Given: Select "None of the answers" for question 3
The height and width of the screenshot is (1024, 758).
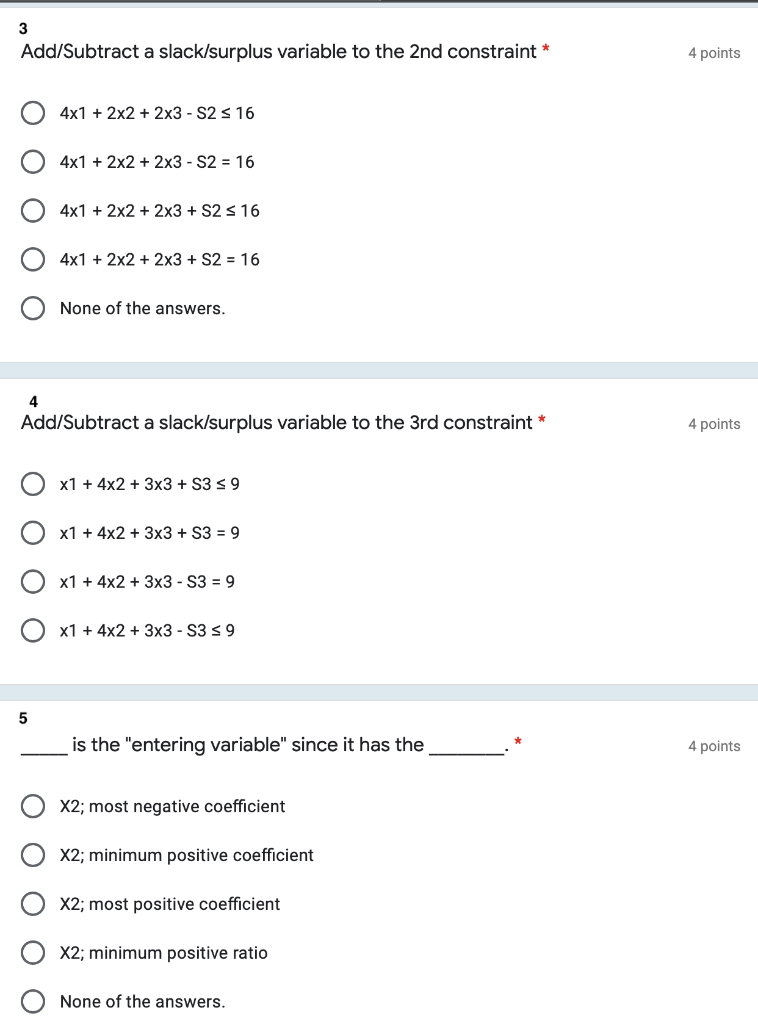Looking at the screenshot, I should point(33,308).
